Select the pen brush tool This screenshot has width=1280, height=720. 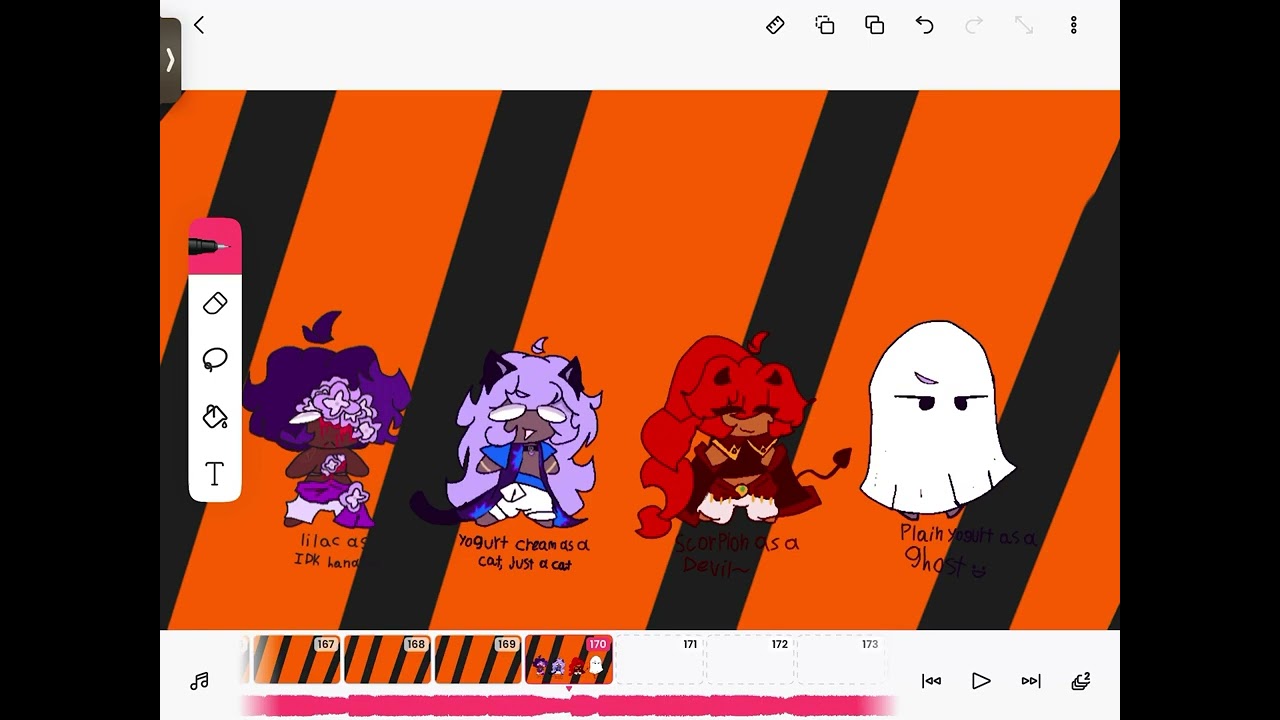coord(215,246)
